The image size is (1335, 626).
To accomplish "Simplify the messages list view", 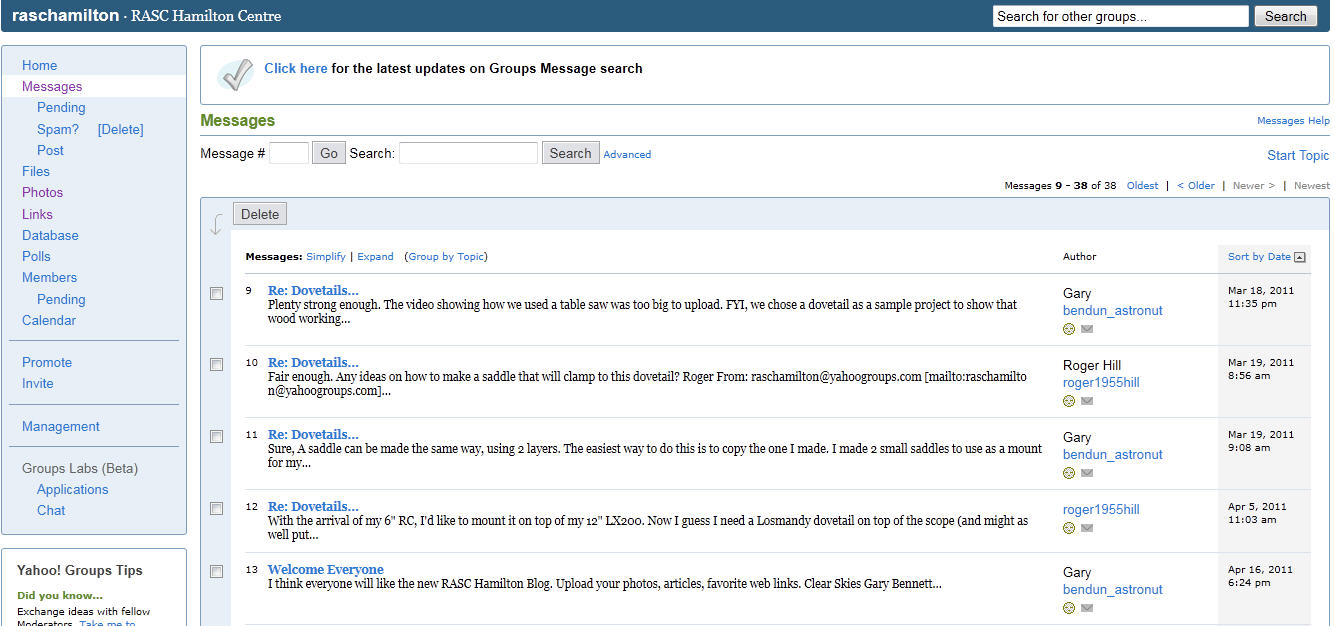I will (x=325, y=257).
